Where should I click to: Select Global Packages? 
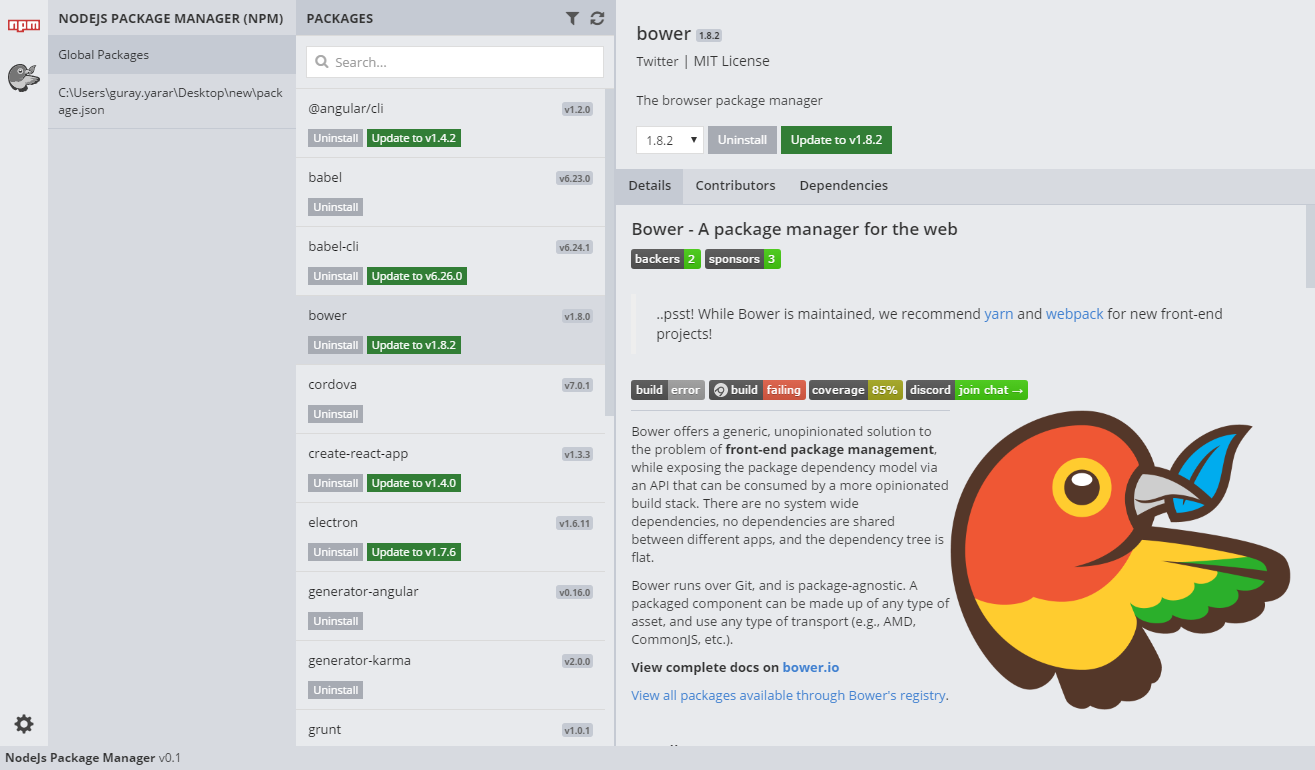pyautogui.click(x=172, y=55)
